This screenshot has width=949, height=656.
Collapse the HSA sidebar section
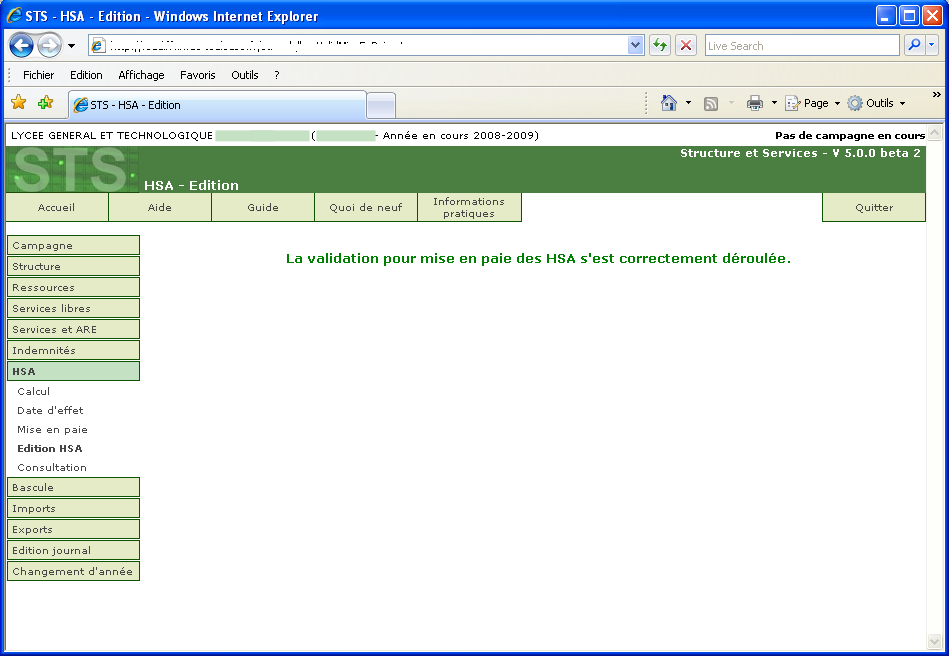tap(73, 371)
